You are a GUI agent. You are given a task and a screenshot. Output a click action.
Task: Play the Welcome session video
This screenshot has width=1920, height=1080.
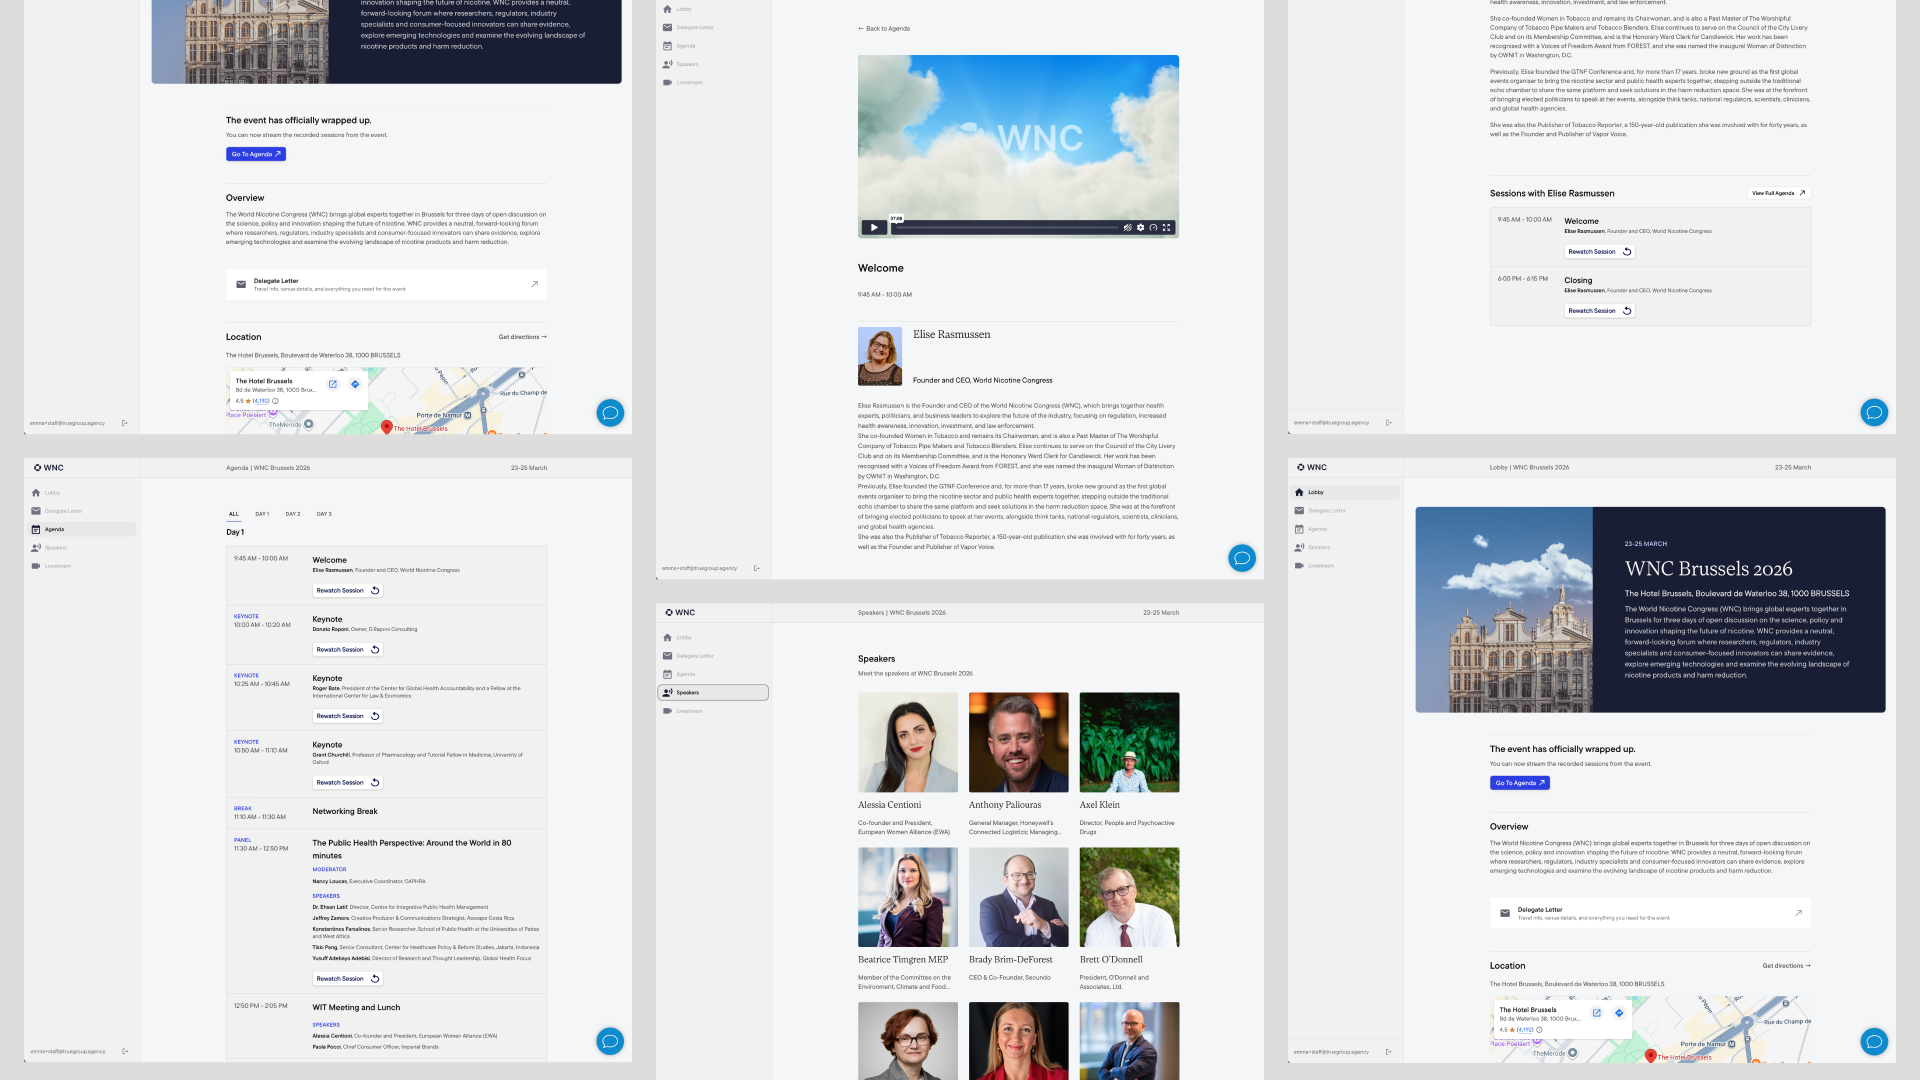tap(873, 227)
